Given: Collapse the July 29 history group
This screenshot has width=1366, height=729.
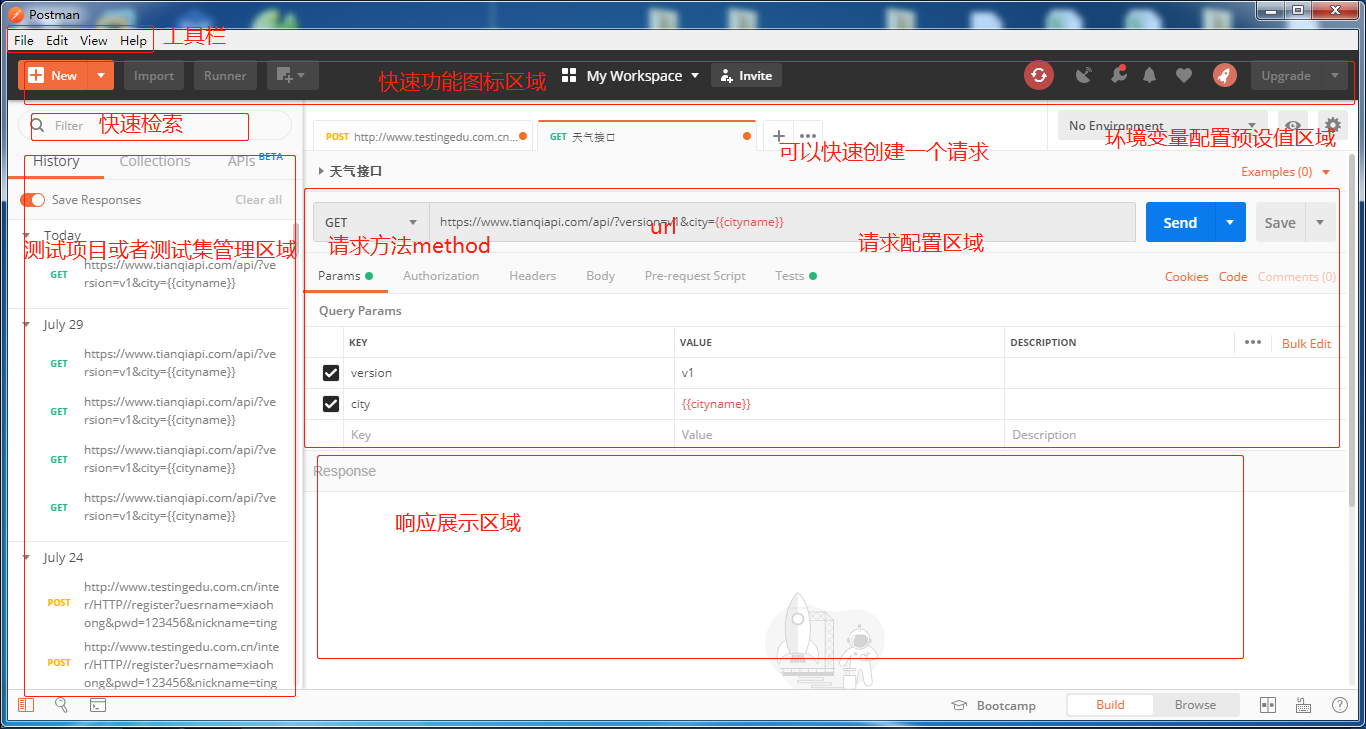Looking at the screenshot, I should point(27,325).
